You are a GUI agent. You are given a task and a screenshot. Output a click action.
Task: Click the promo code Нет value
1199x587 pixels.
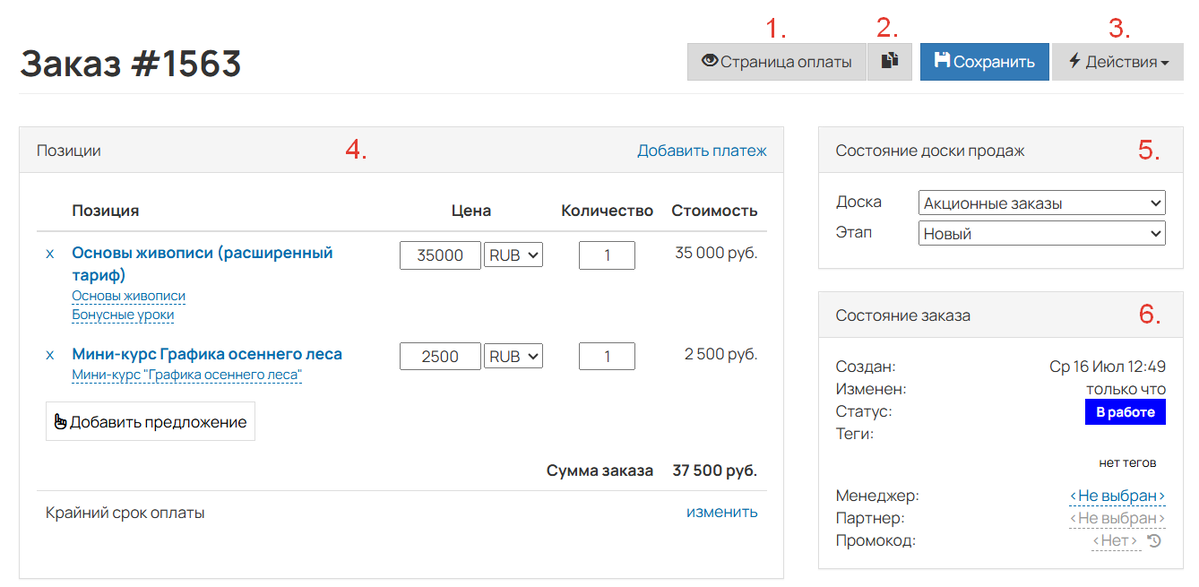(1116, 541)
